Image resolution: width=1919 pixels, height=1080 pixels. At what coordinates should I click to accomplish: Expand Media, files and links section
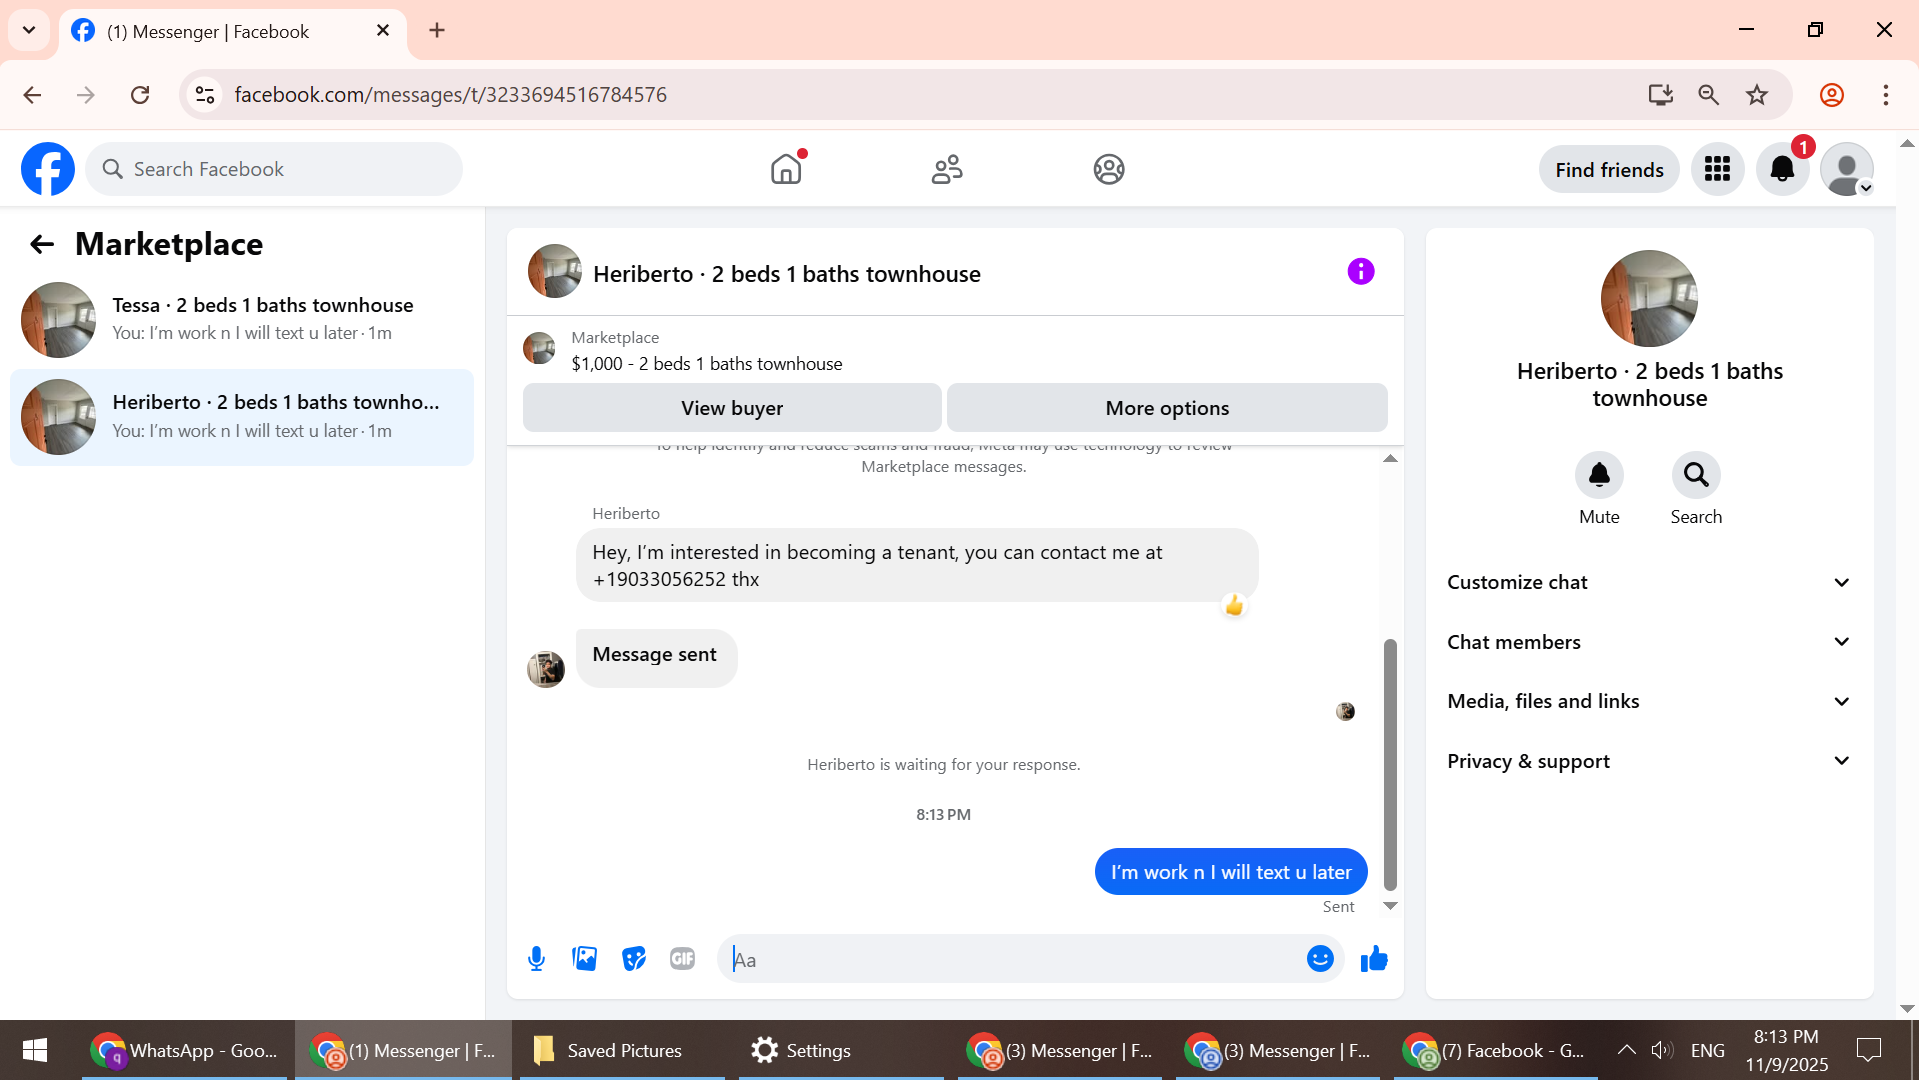pyautogui.click(x=1648, y=701)
